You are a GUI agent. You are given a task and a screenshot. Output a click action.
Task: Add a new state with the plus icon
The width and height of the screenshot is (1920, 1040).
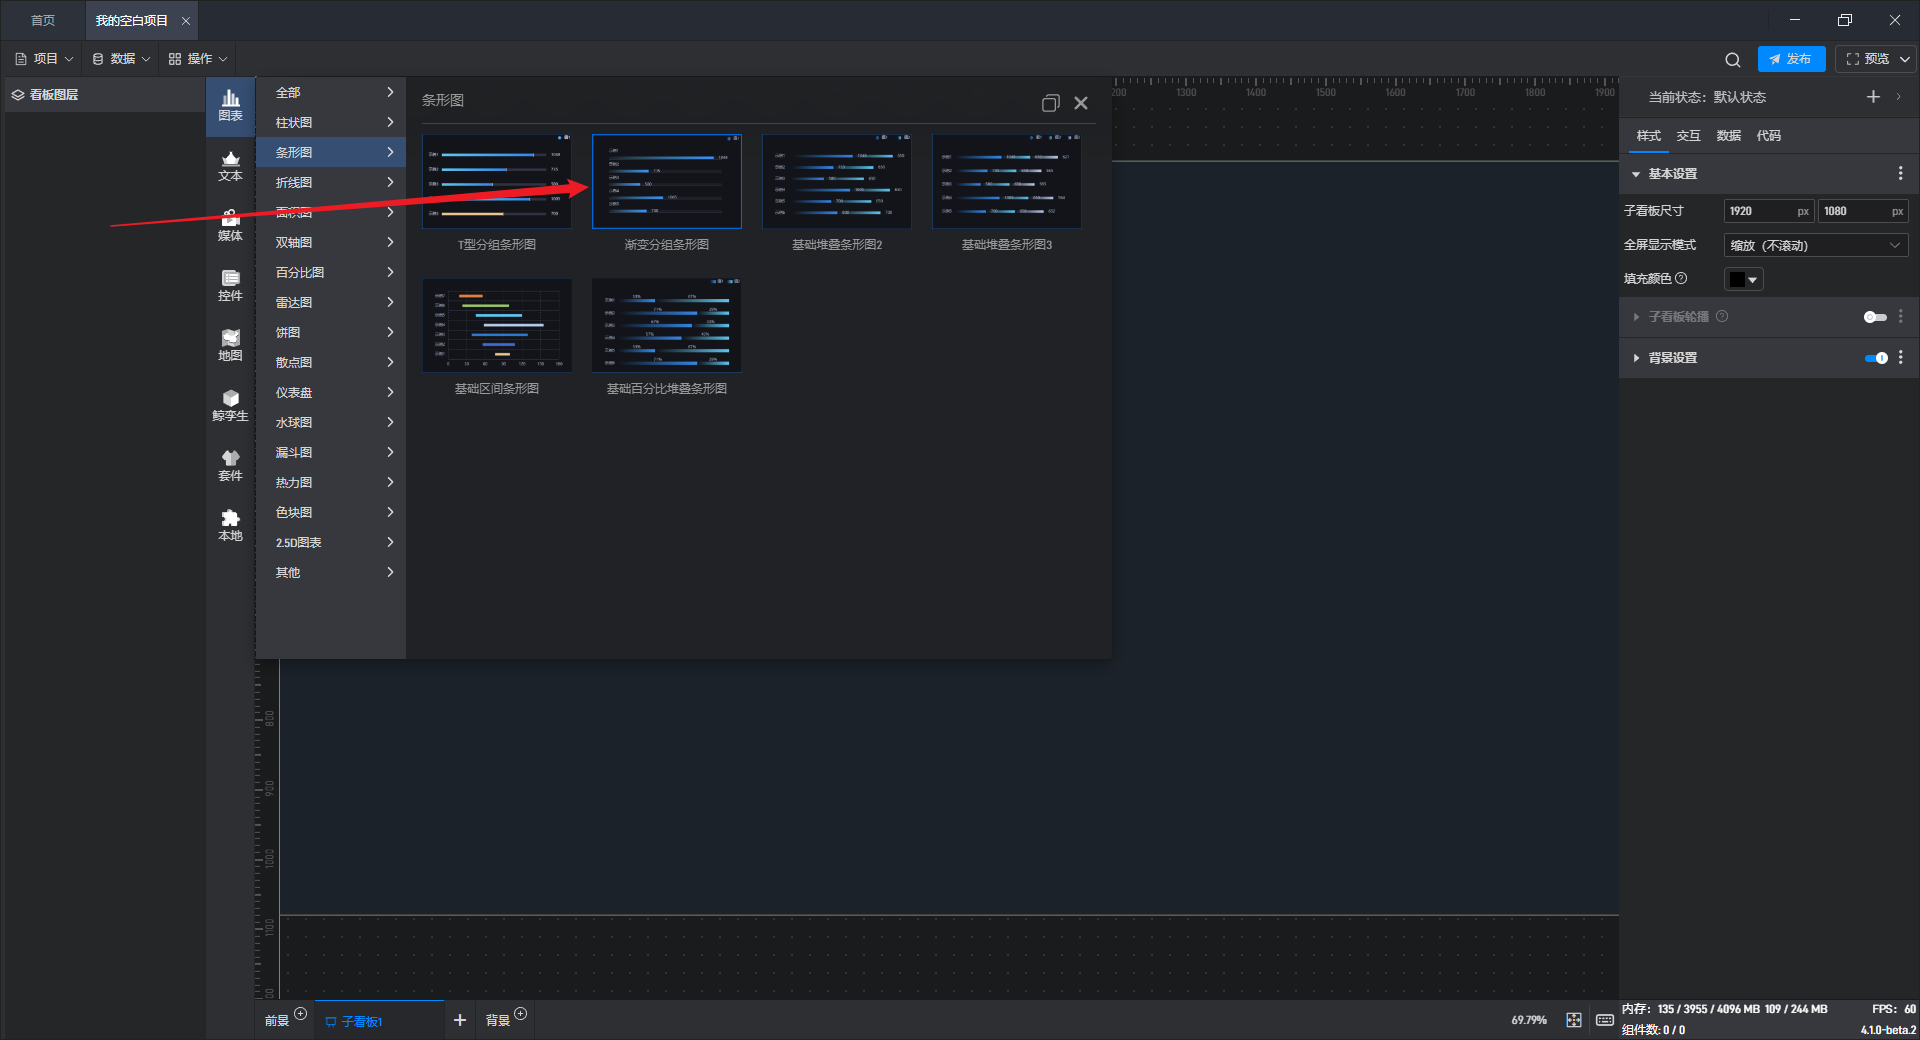1873,97
